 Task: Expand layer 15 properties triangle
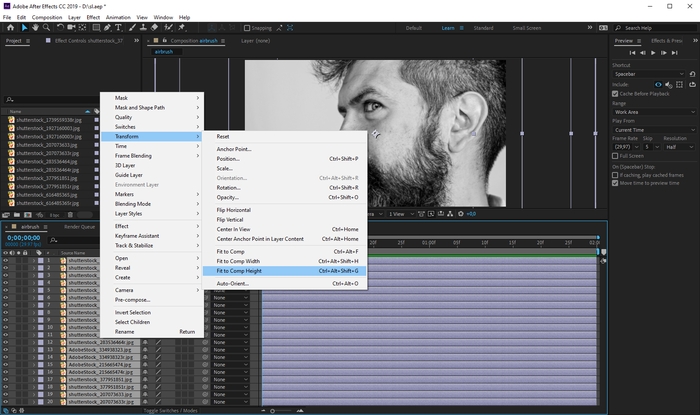(33, 365)
